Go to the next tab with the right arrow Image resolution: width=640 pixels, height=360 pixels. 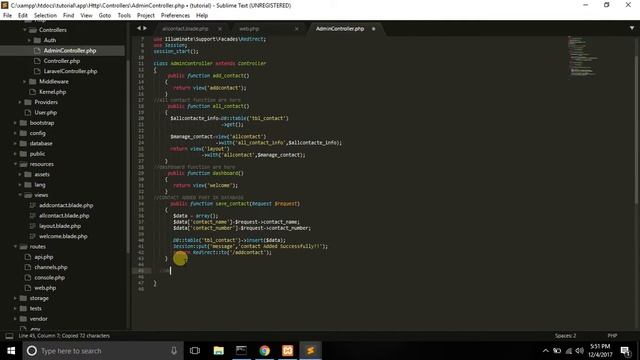(x=145, y=28)
